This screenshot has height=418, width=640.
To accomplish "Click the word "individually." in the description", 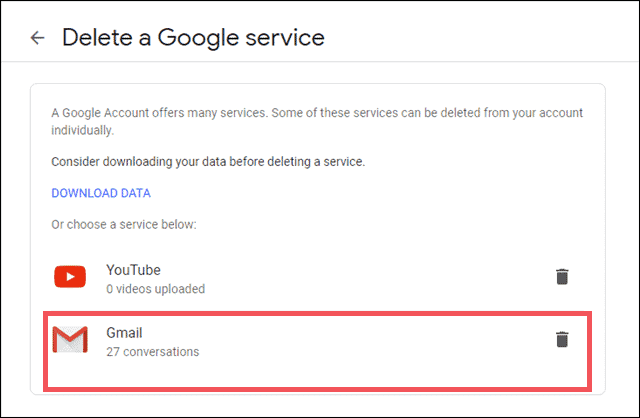I will (x=84, y=130).
